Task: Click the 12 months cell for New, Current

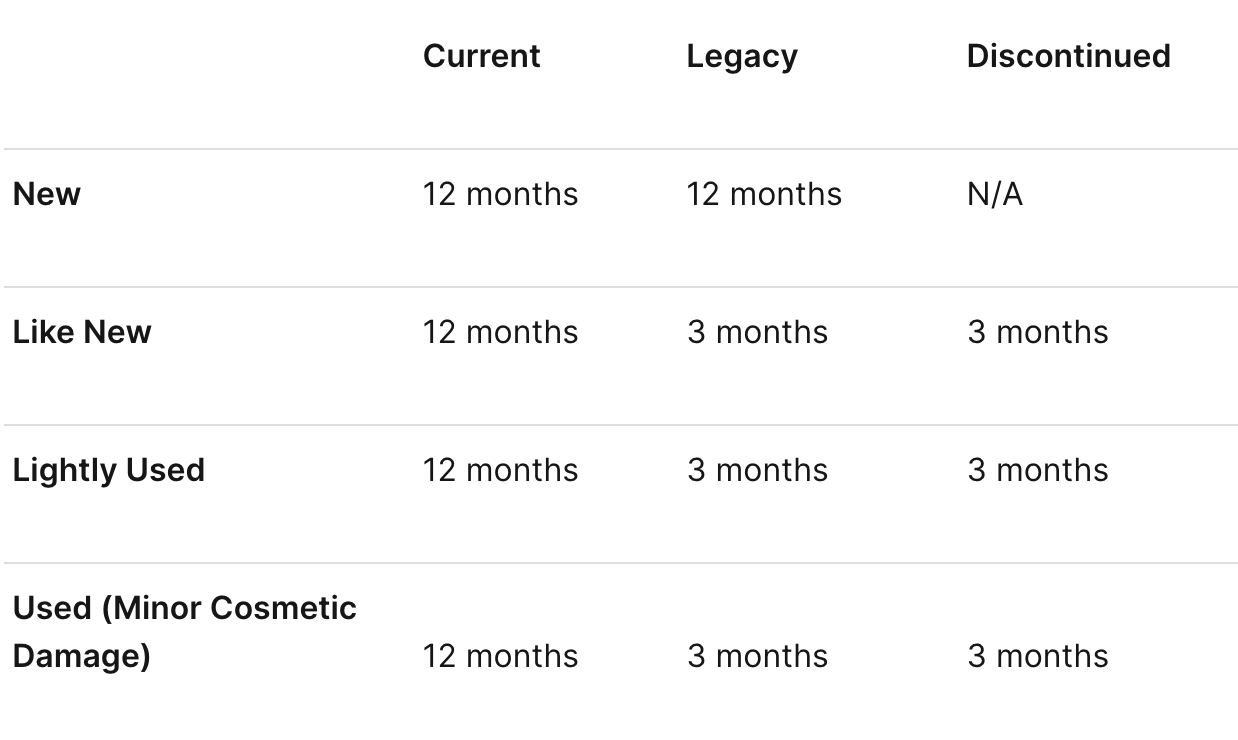Action: (500, 194)
